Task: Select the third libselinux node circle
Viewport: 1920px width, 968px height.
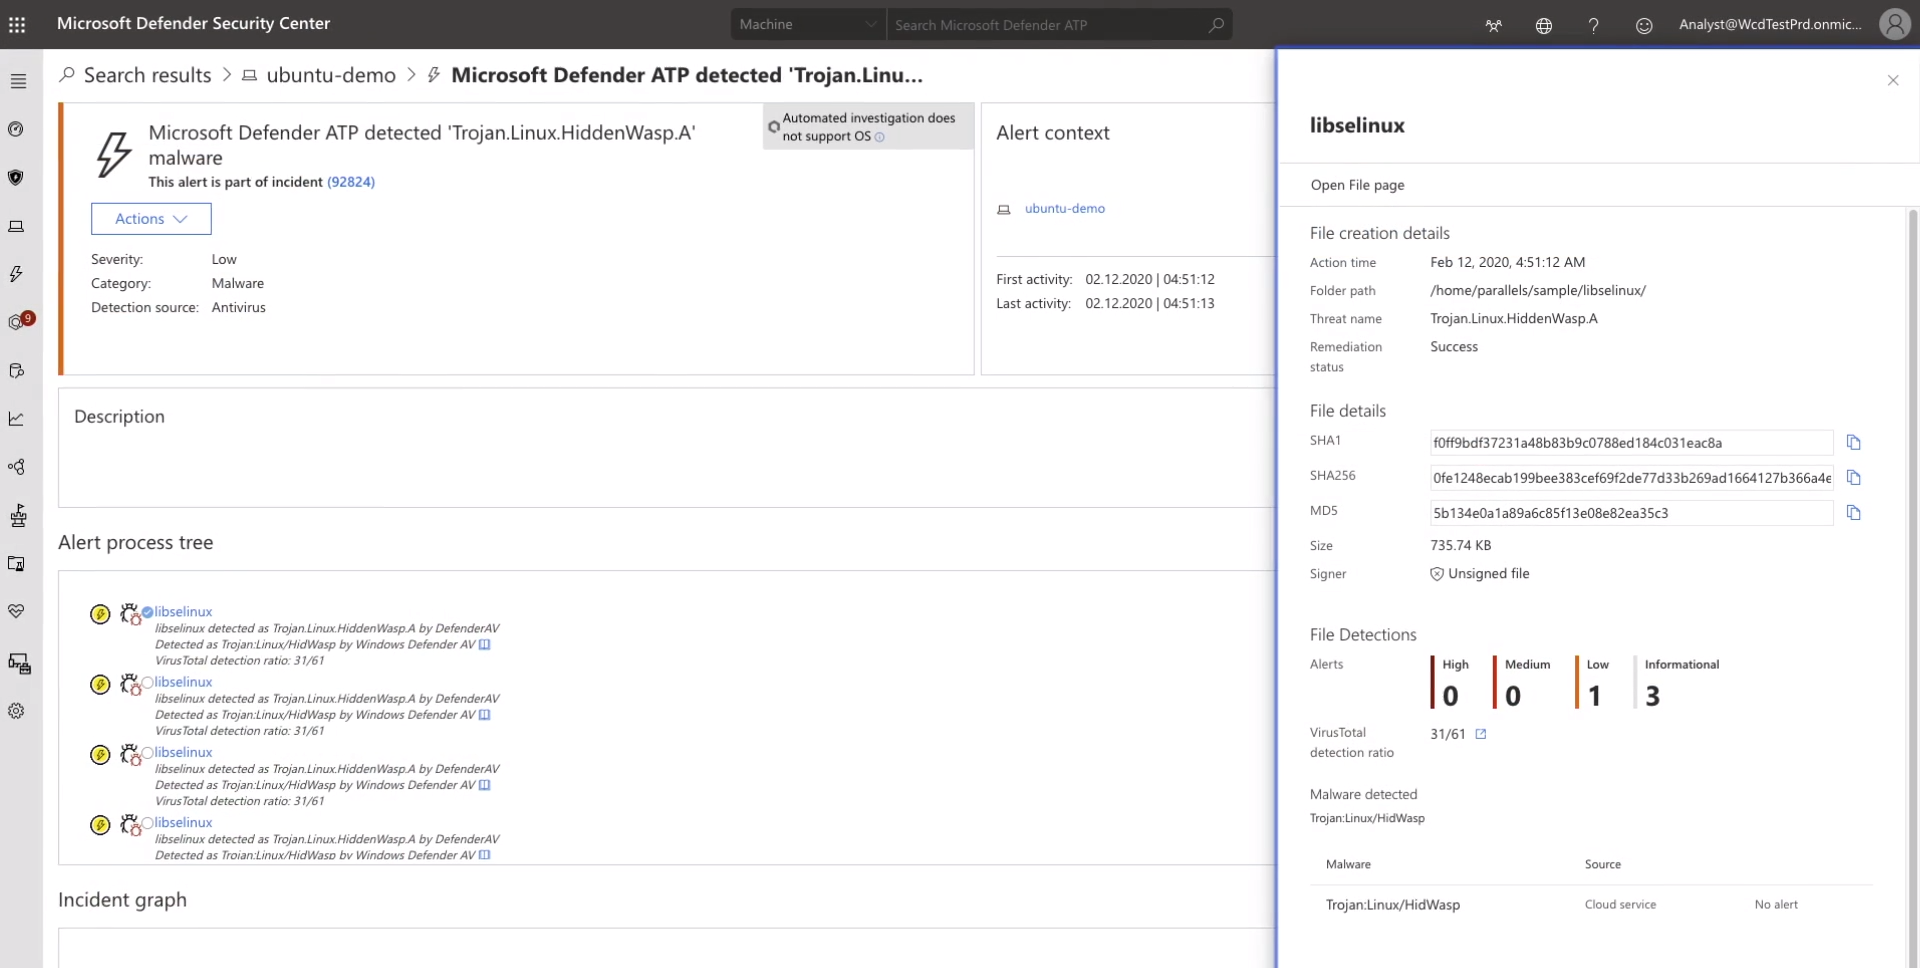Action: 147,753
